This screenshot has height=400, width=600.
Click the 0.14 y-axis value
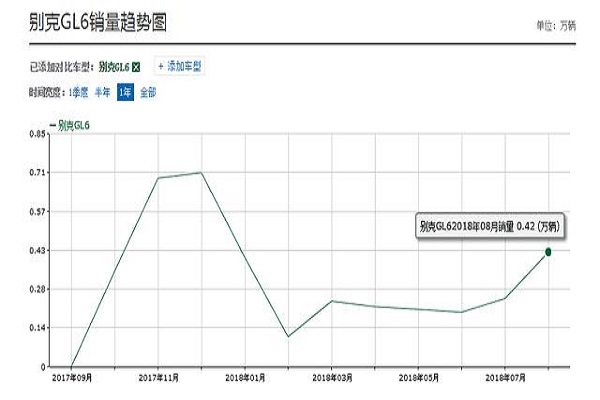pos(37,328)
